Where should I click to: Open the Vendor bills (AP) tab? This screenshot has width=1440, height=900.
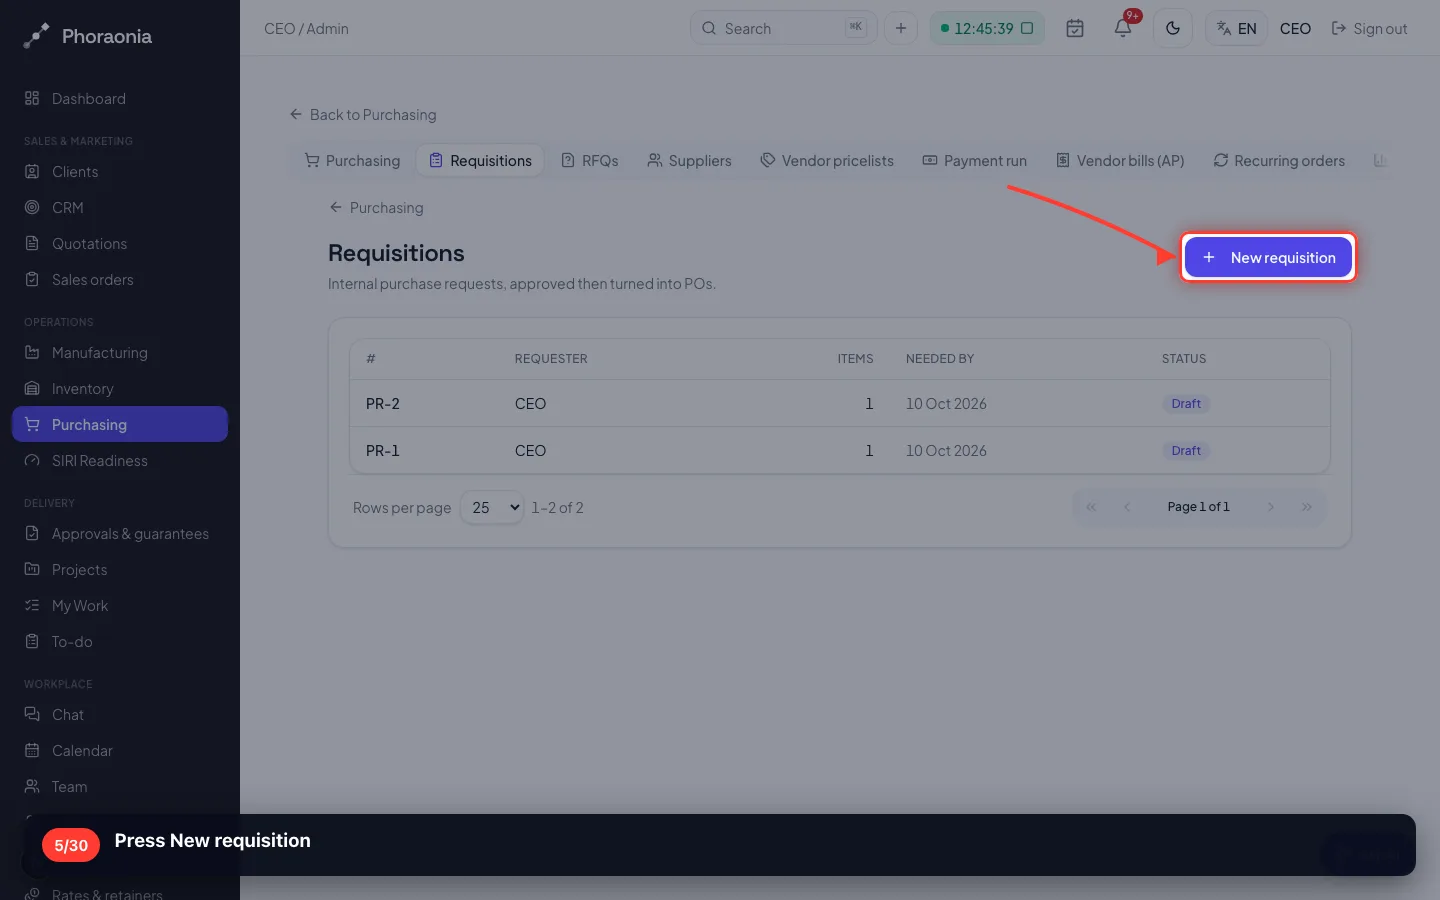[1120, 160]
